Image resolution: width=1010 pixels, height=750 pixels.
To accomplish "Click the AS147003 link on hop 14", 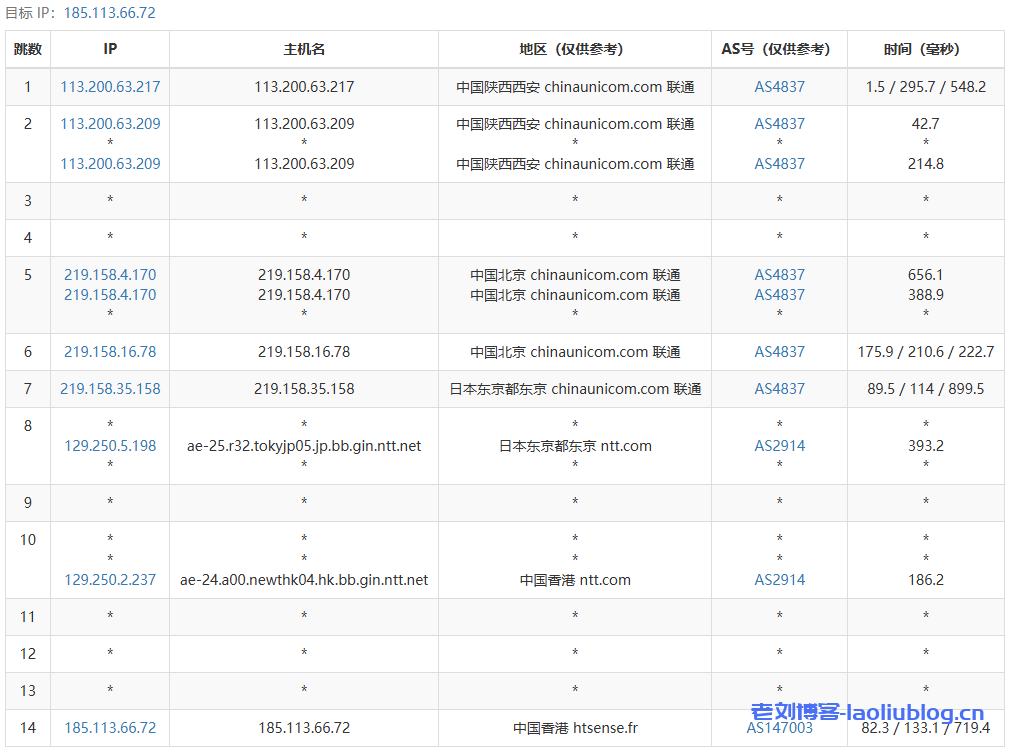I will click(779, 727).
